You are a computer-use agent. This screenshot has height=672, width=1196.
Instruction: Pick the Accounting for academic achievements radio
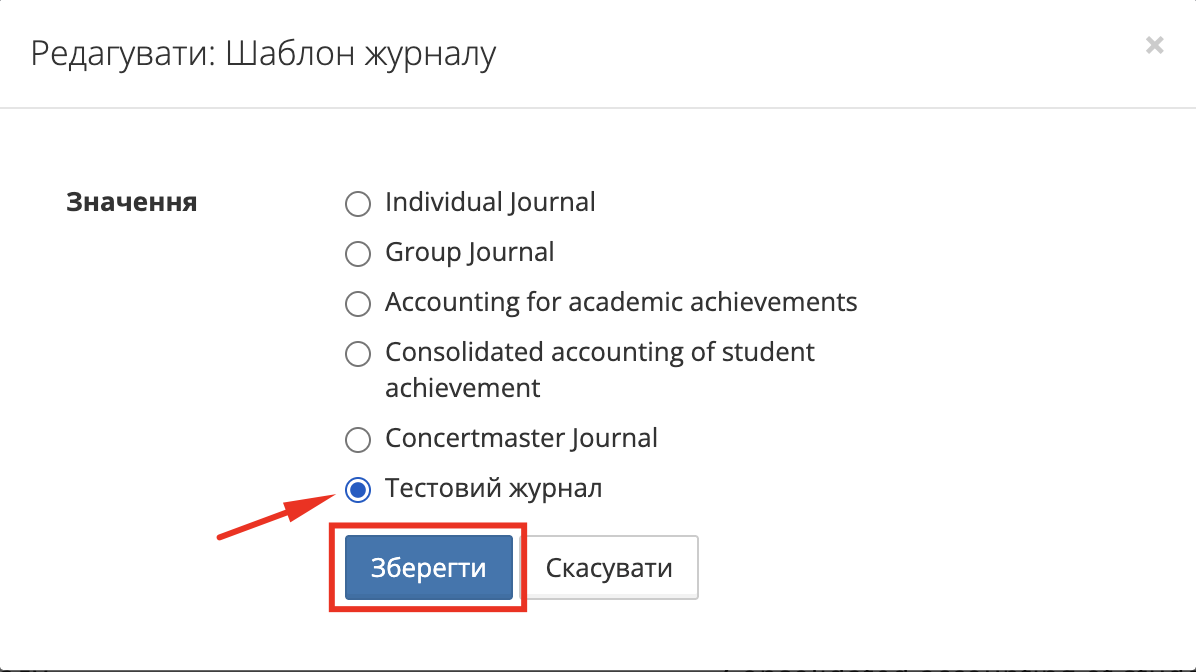tap(357, 303)
